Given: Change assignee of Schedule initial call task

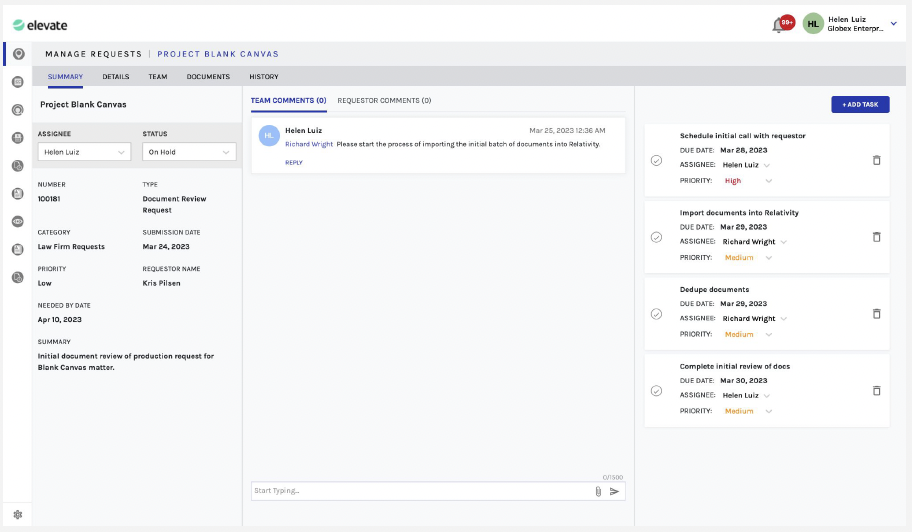Looking at the screenshot, I should [746, 165].
